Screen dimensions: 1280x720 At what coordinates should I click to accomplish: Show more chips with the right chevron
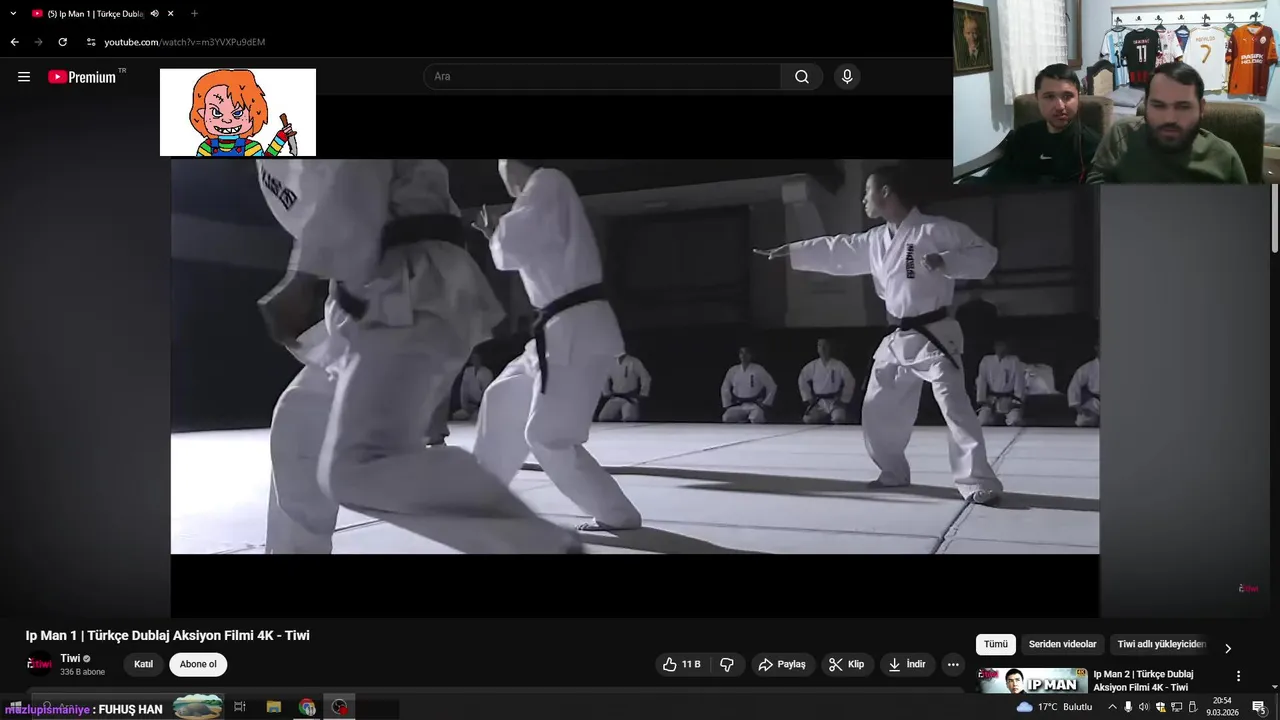[x=1228, y=647]
